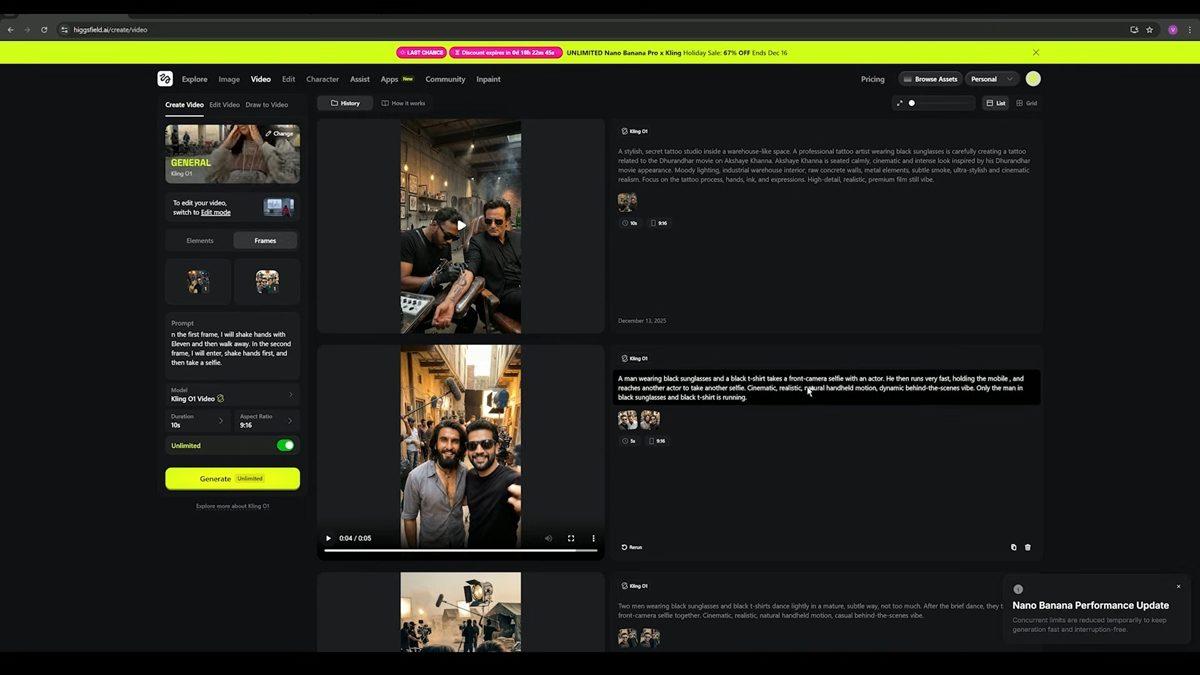Switch to the Edit Video tab
The height and width of the screenshot is (675, 1200).
(224, 104)
